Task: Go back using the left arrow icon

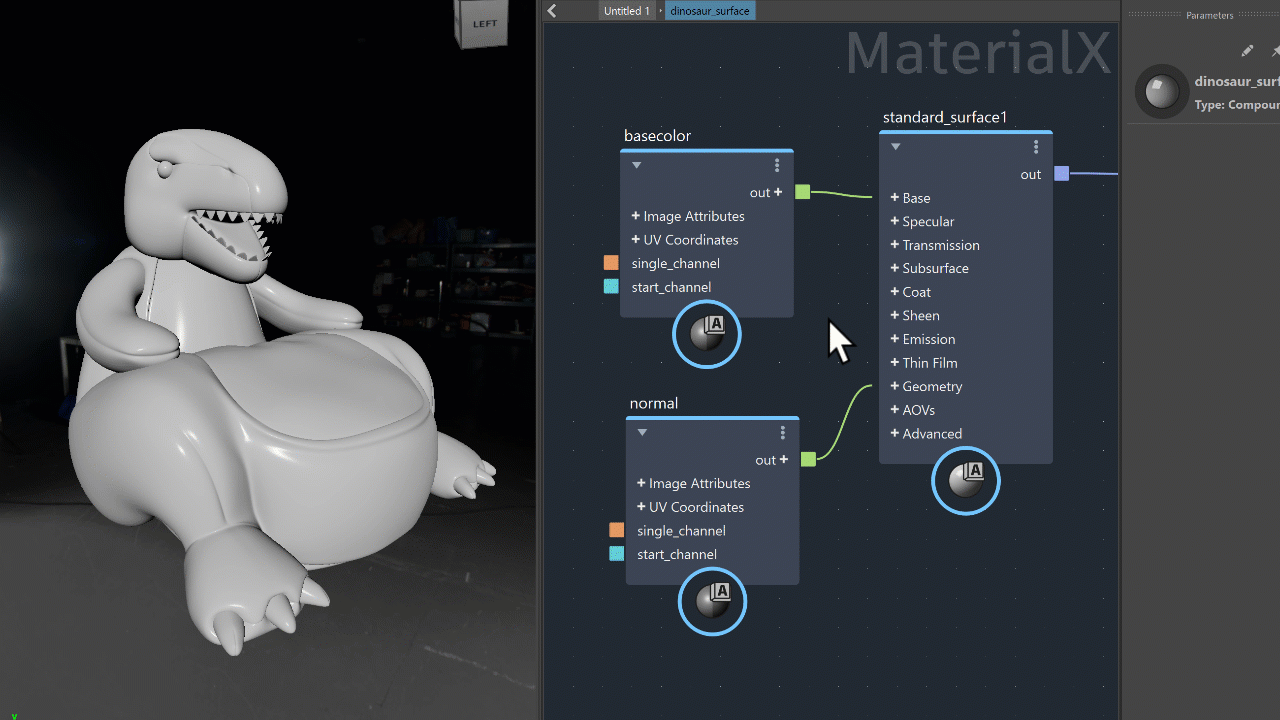Action: point(552,11)
